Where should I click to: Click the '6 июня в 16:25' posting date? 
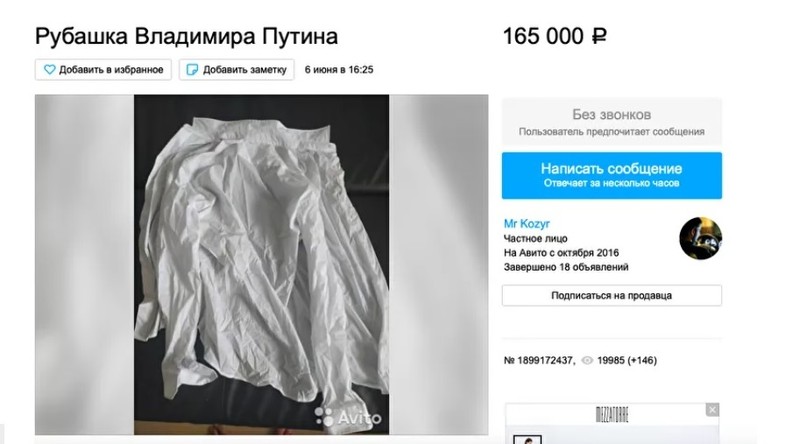tap(339, 69)
